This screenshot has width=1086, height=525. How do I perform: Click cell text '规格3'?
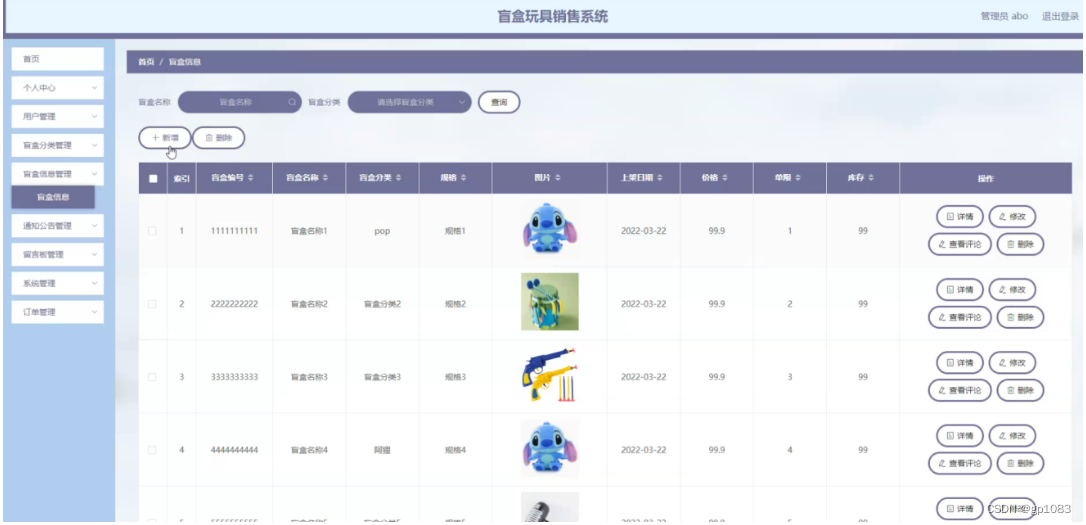tap(455, 377)
